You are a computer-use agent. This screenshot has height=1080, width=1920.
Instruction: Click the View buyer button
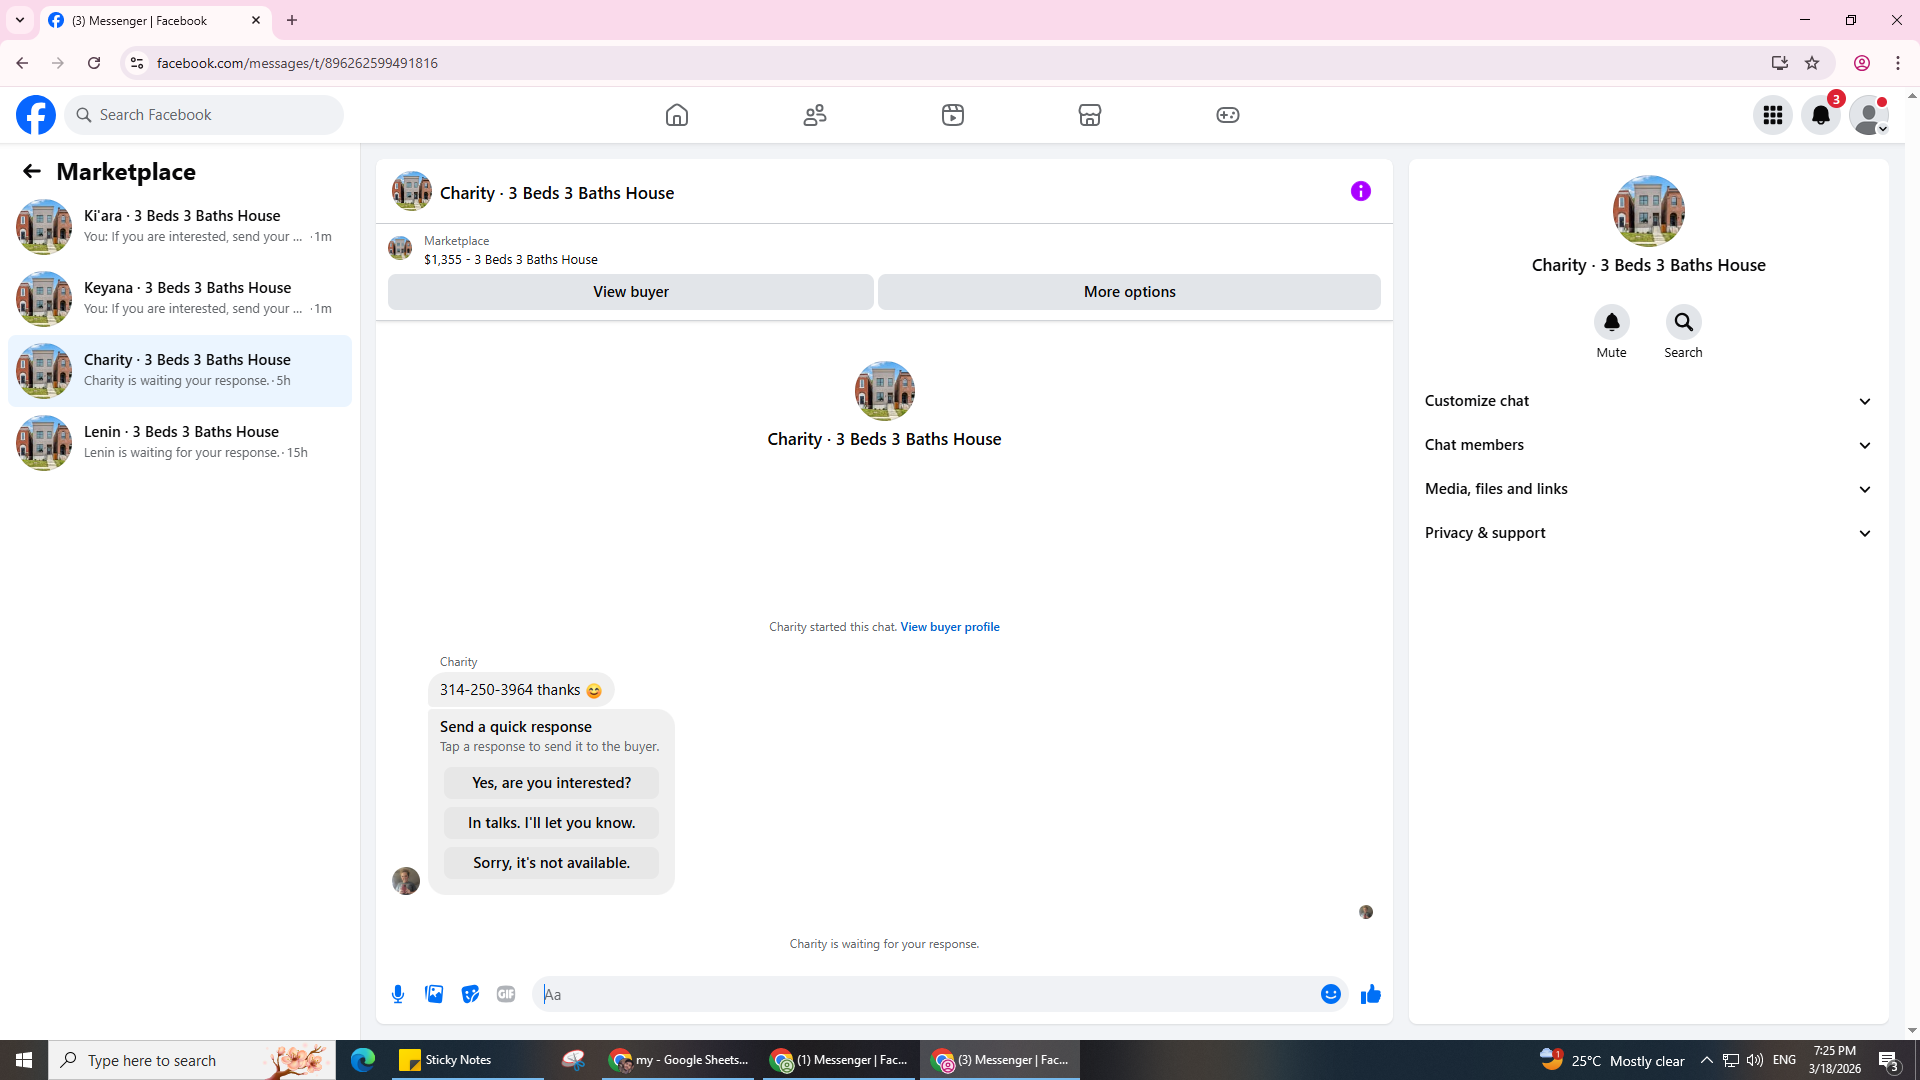coord(630,292)
